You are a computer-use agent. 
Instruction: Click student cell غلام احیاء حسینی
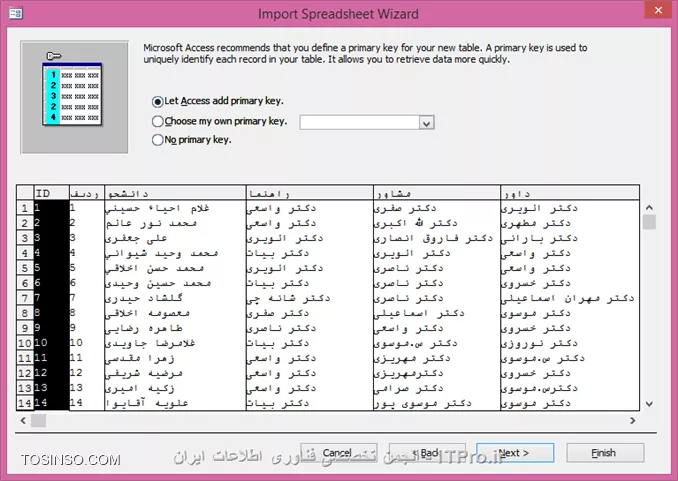(175, 208)
